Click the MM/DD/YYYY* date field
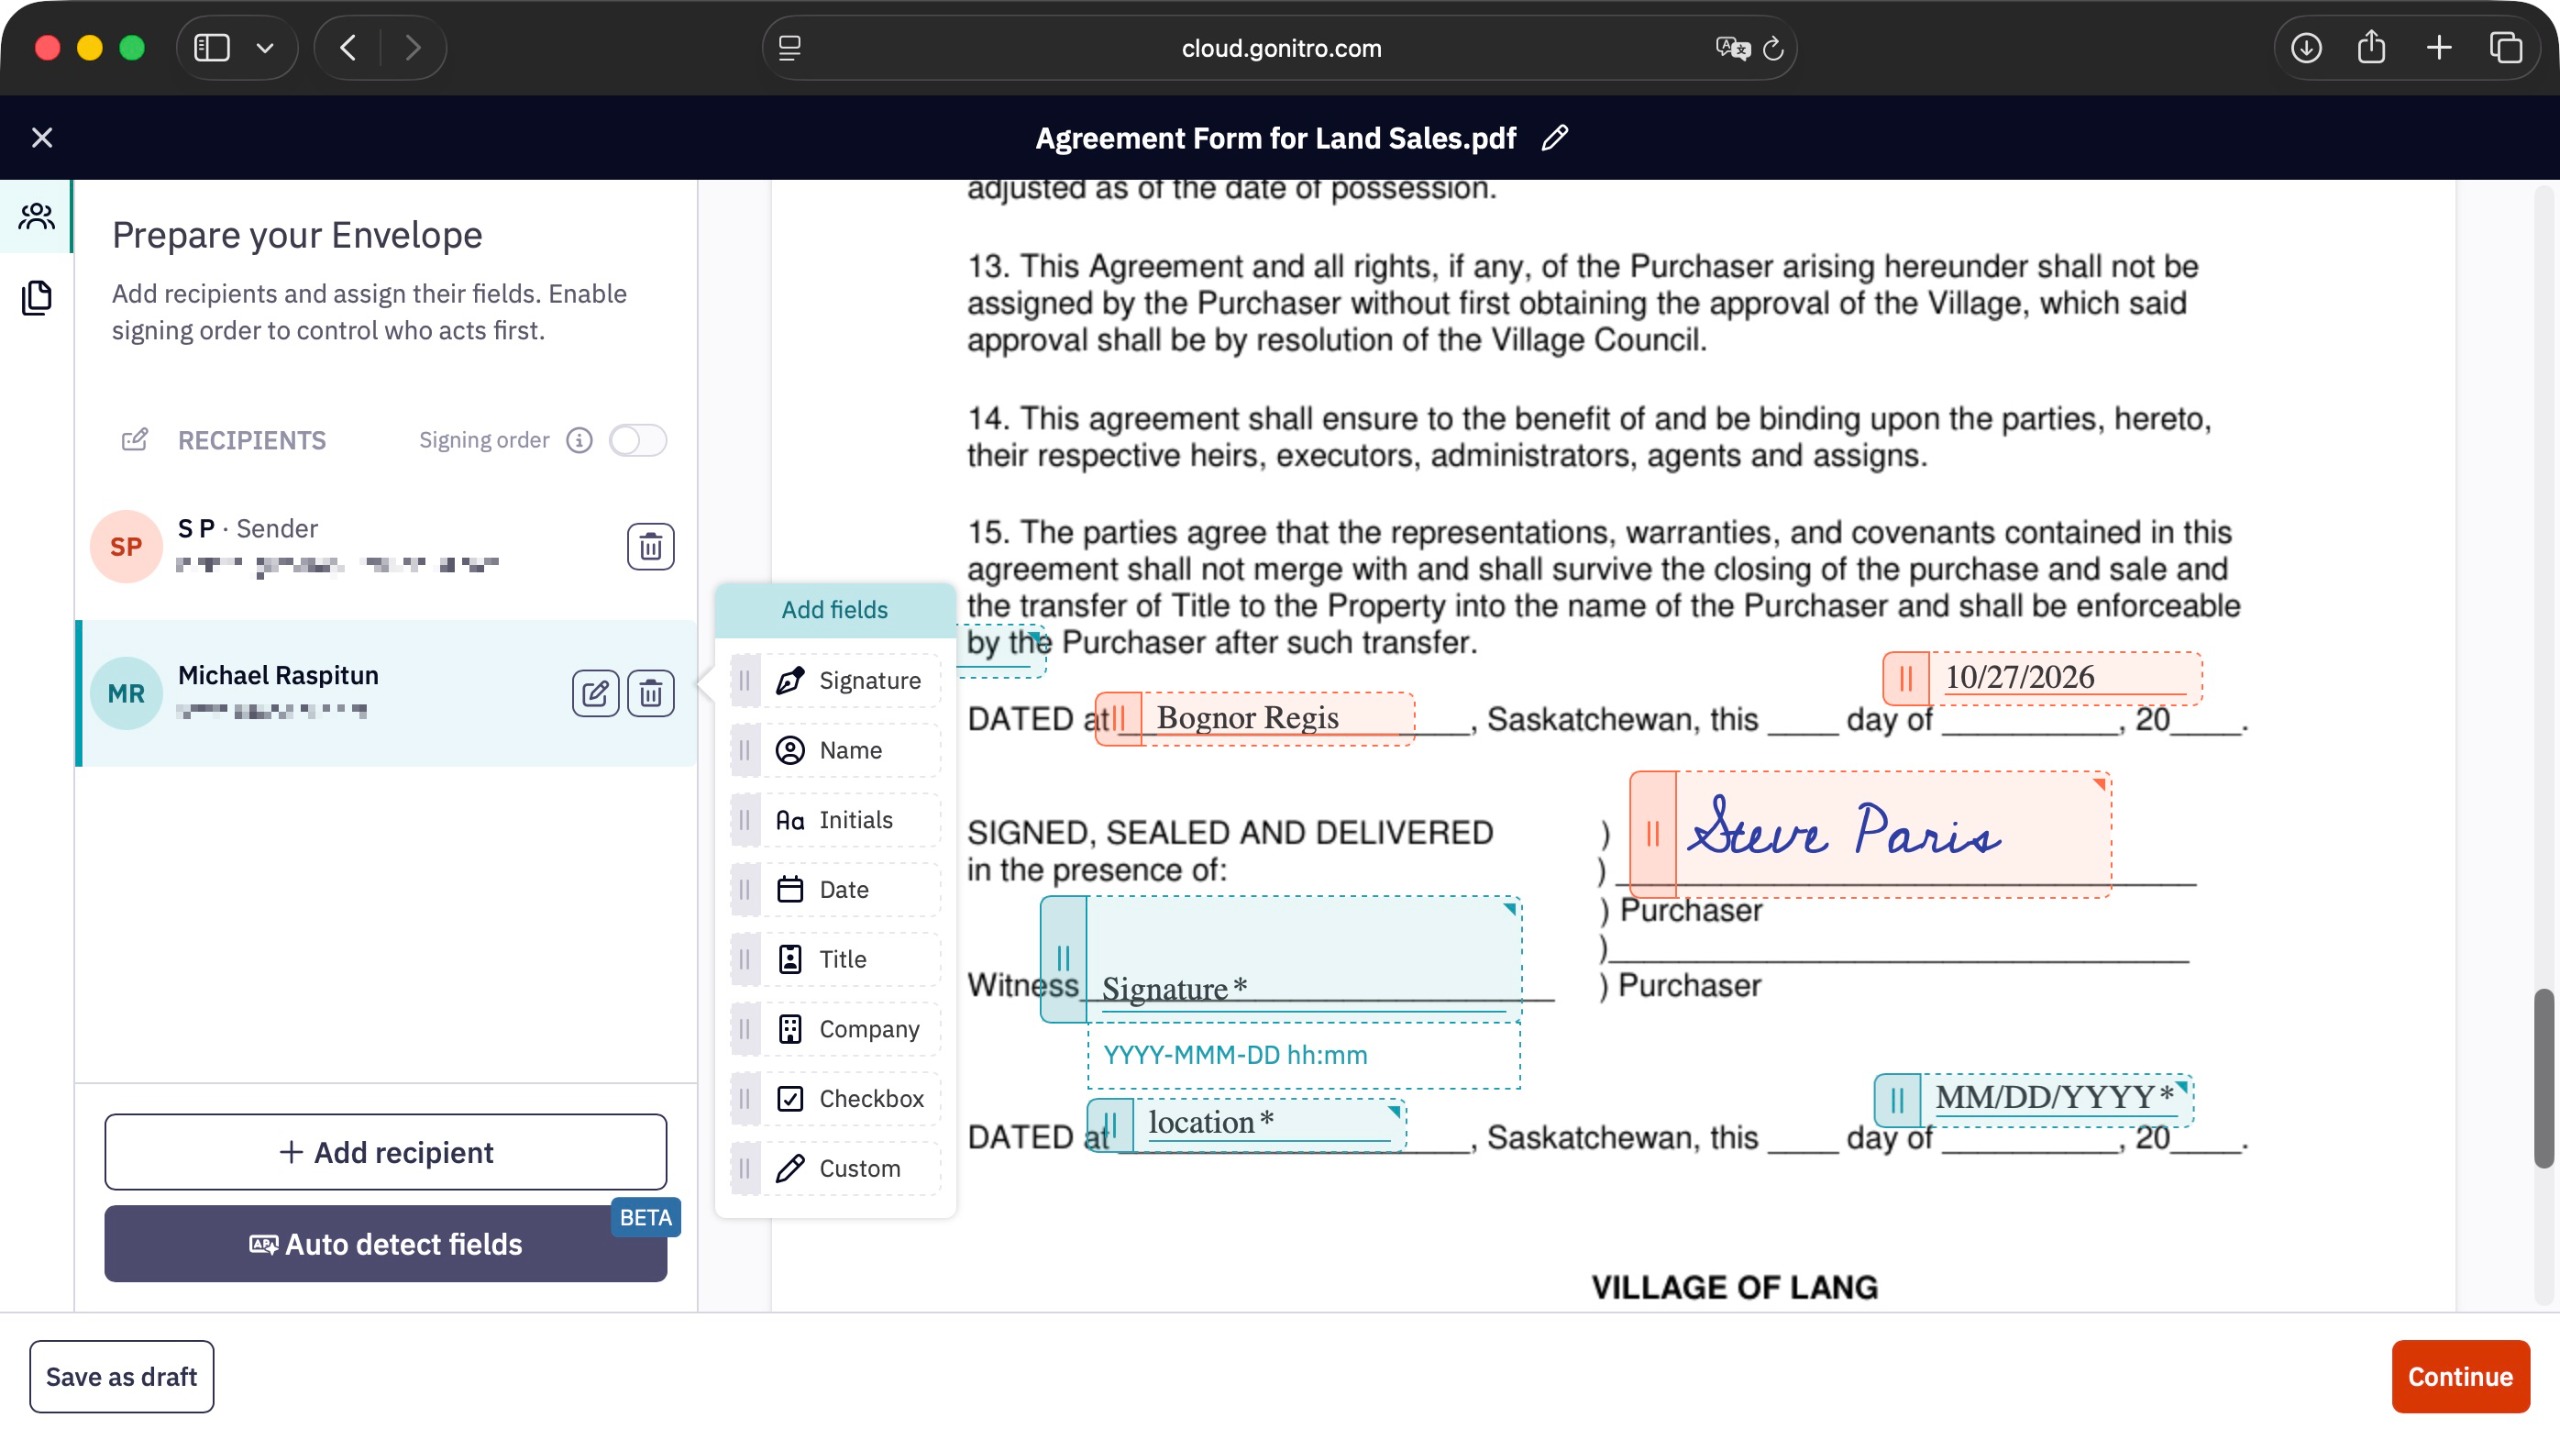Image resolution: width=2560 pixels, height=1440 pixels. (x=2034, y=1099)
